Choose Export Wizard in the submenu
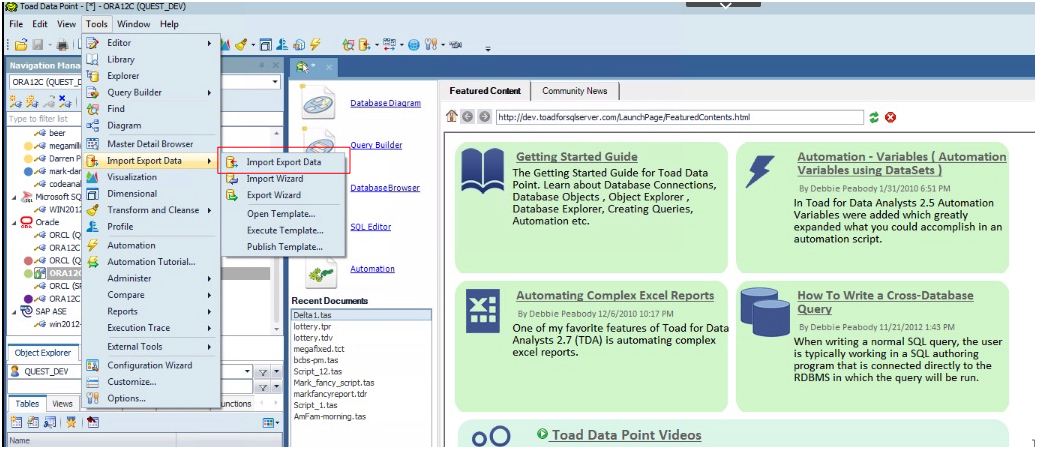The width and height of the screenshot is (1037, 449). 273,195
